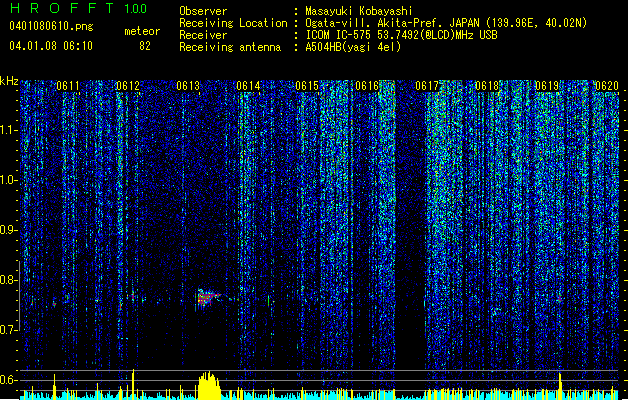Viewport: 629px width, 400px height.
Task: Click the kHz axis unit label
Action: [x=9, y=81]
